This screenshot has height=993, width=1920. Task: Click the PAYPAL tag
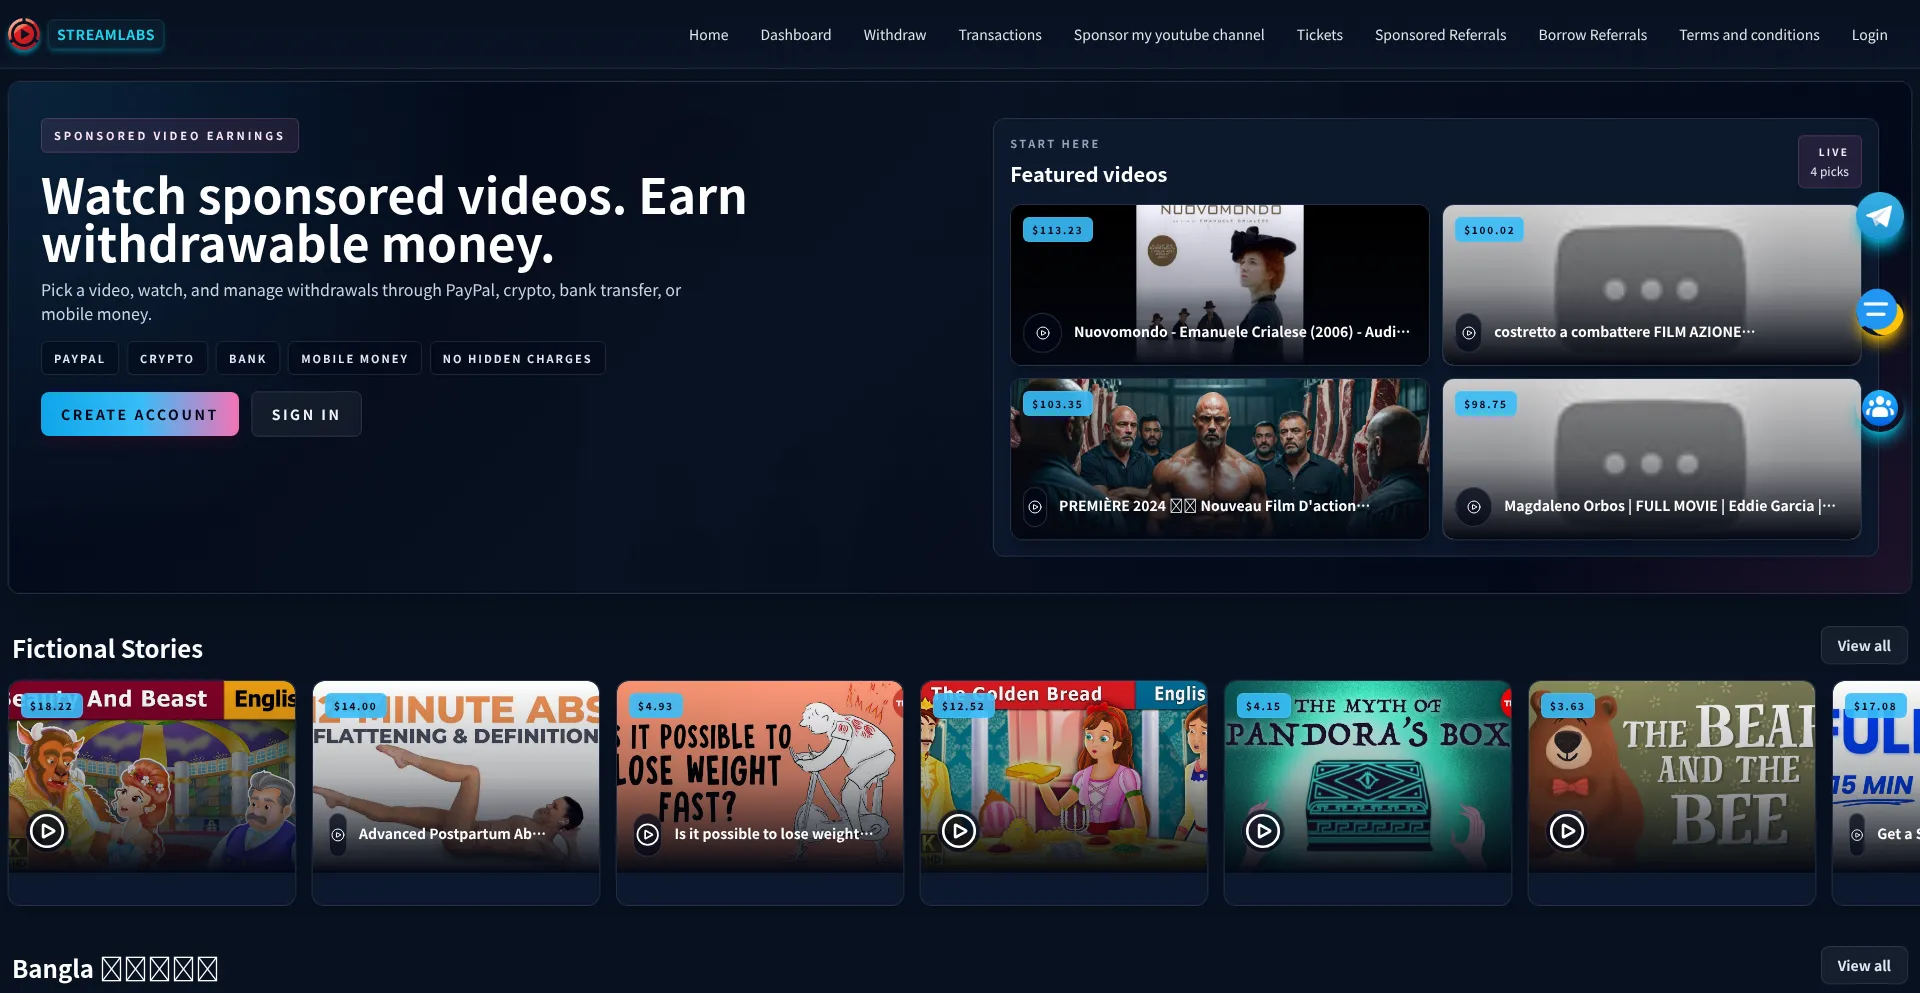[80, 358]
